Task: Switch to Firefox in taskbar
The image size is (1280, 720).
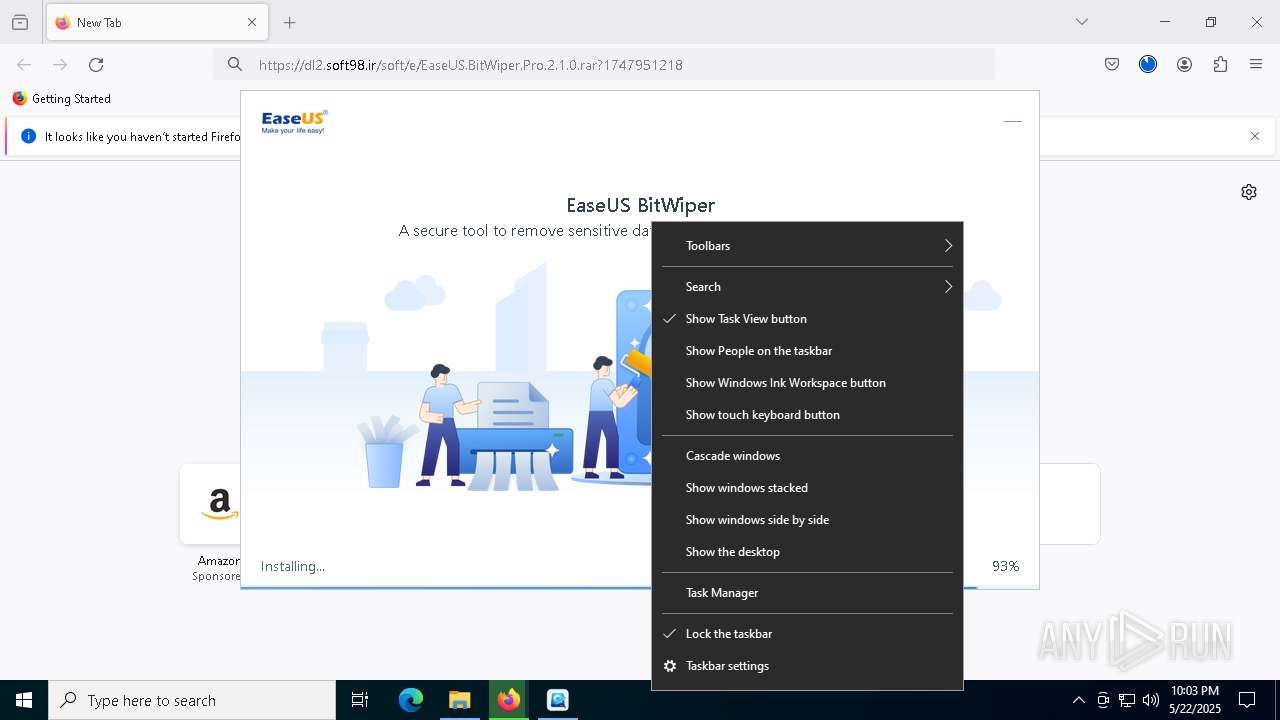Action: click(x=509, y=700)
